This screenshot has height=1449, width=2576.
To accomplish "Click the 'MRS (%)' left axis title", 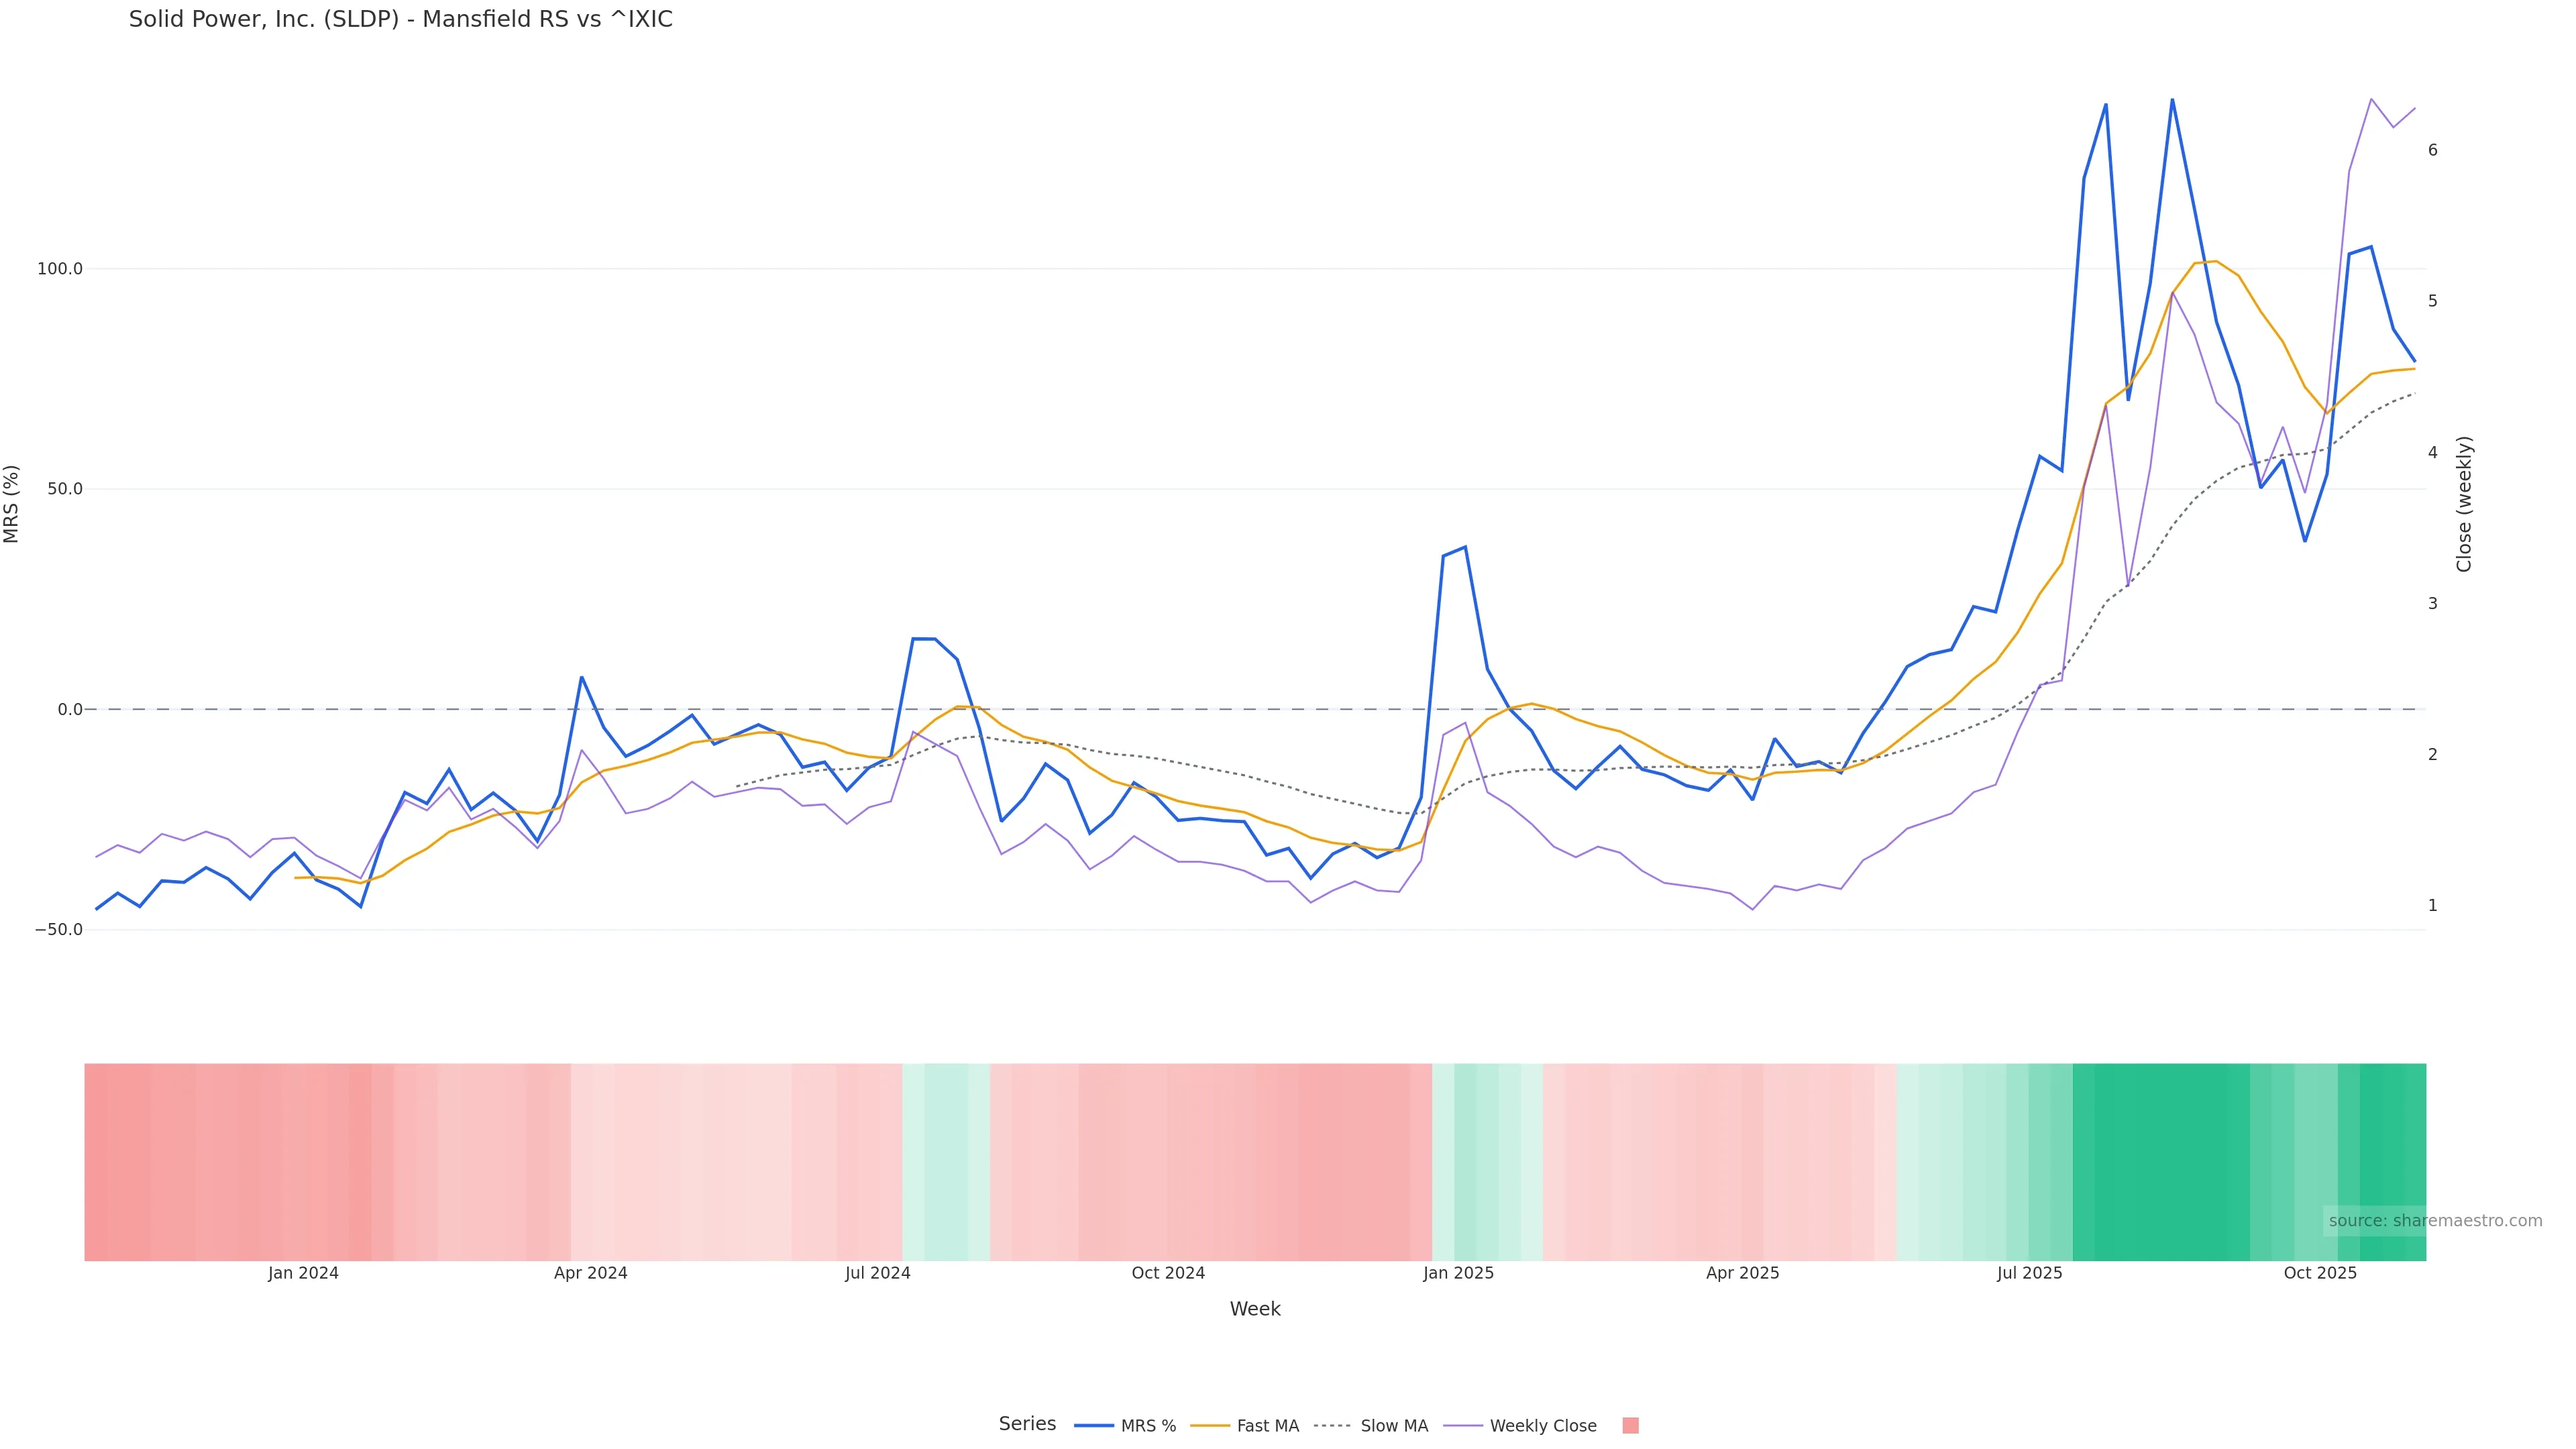I will tap(12, 504).
